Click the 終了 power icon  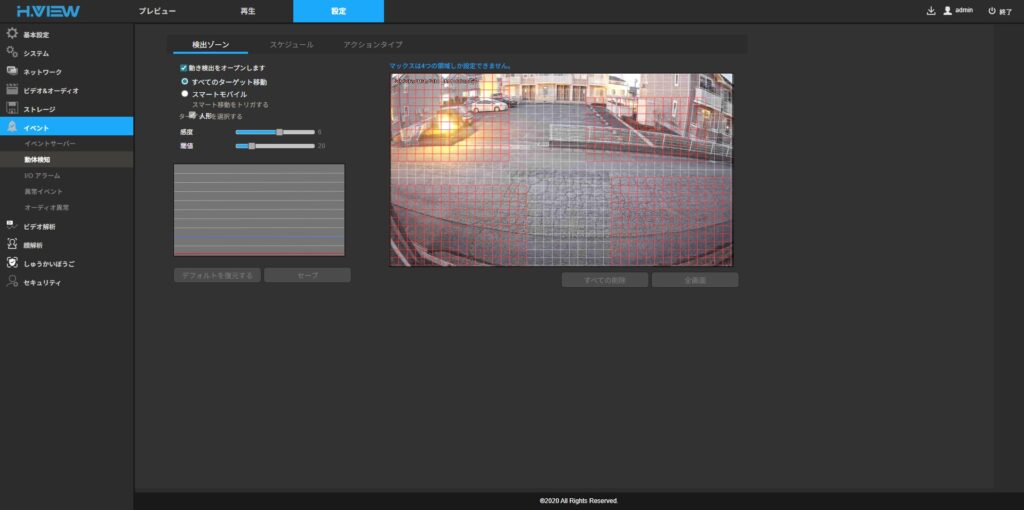[991, 11]
